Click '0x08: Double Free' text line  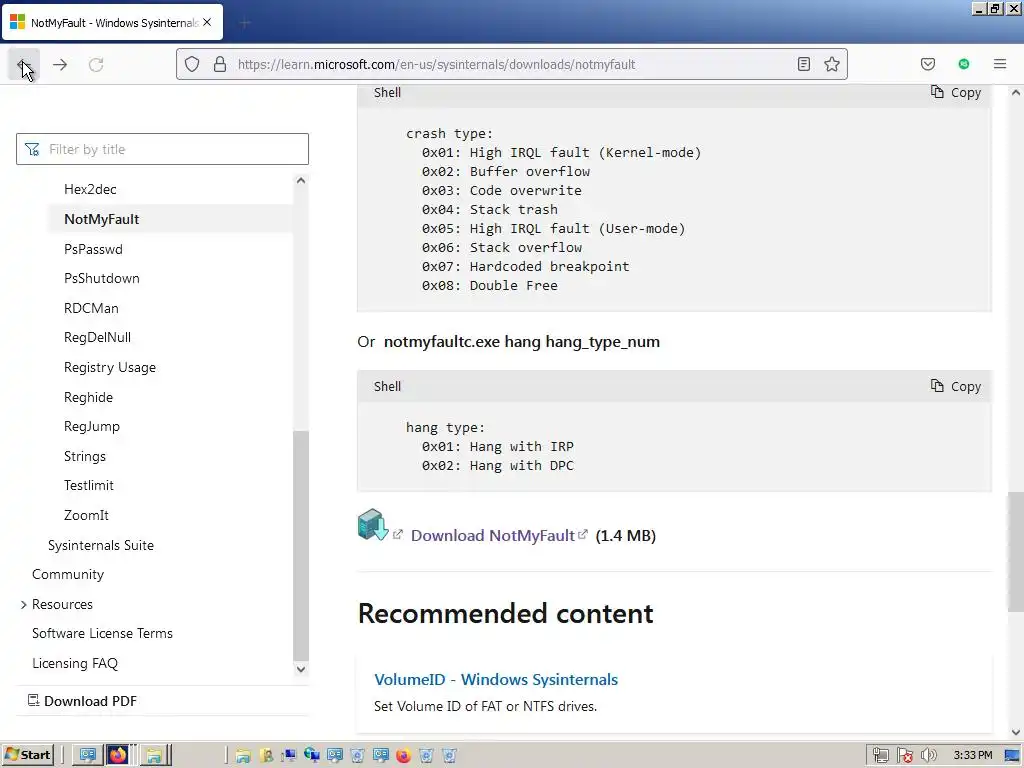[489, 285]
